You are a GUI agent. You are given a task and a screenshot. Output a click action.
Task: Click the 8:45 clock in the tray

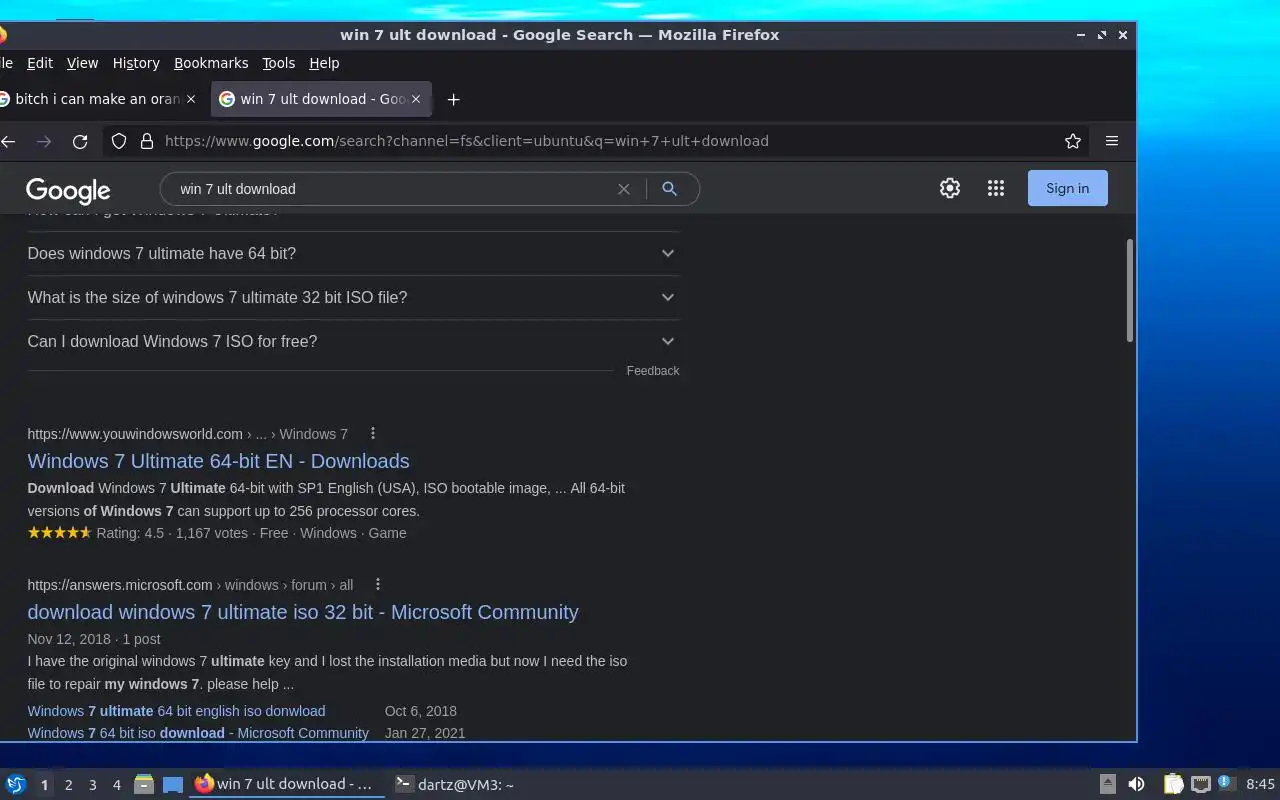click(1260, 785)
